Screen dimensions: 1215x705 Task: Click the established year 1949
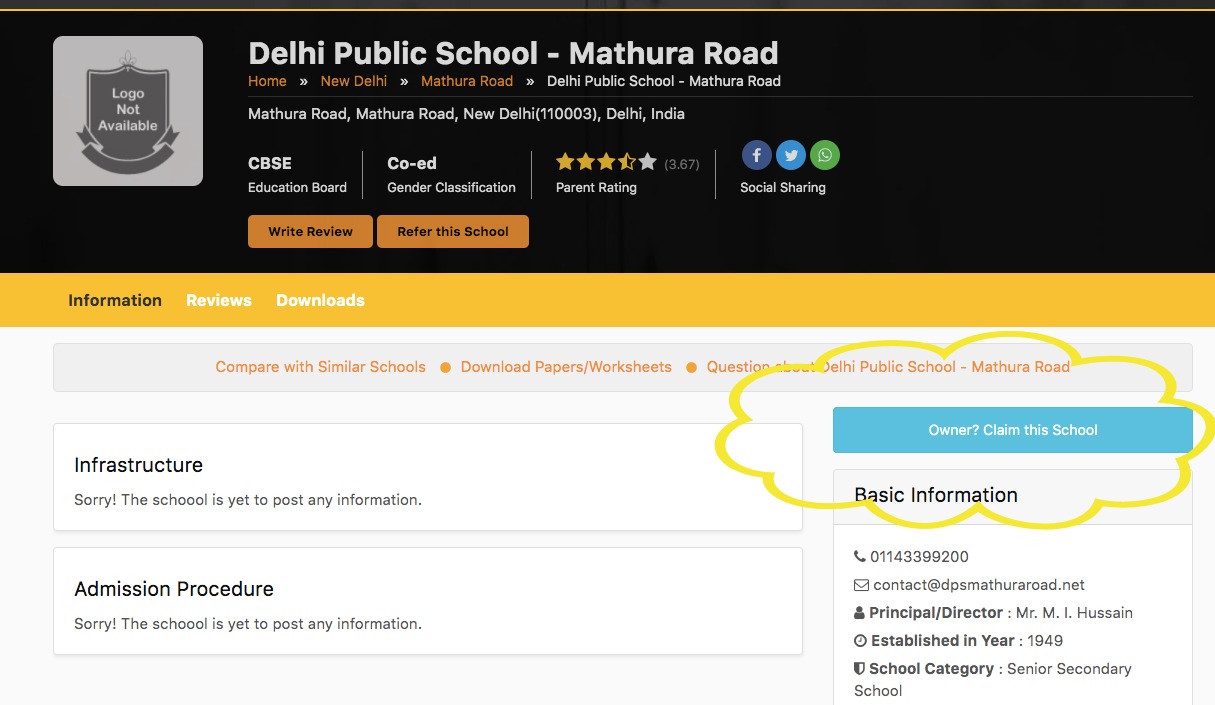point(1045,640)
